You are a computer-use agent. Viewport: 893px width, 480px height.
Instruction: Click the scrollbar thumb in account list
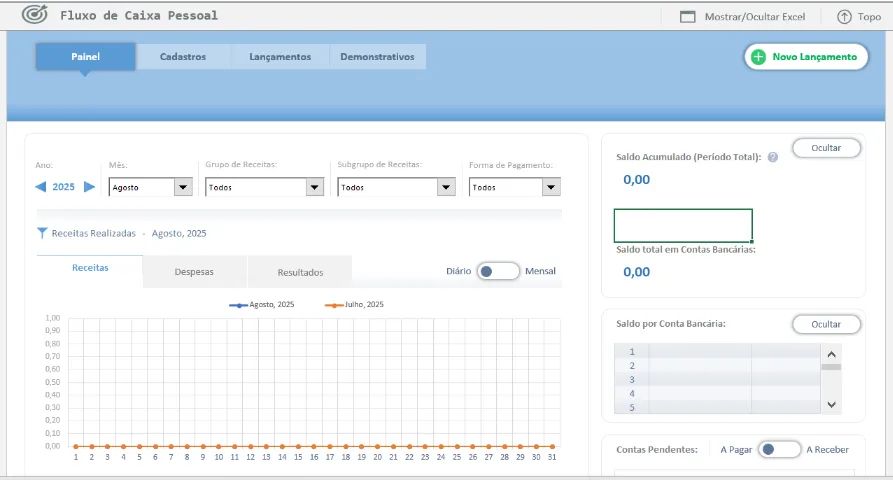click(831, 367)
